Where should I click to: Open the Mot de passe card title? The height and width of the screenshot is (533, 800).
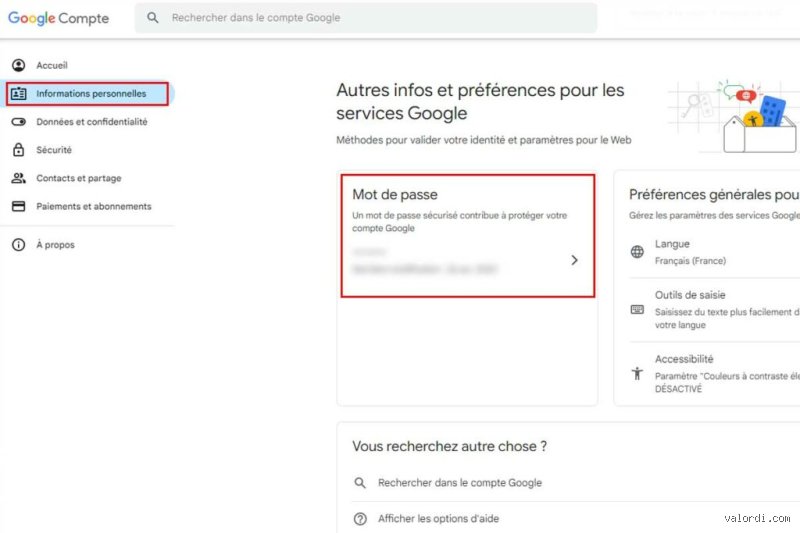[x=394, y=194]
